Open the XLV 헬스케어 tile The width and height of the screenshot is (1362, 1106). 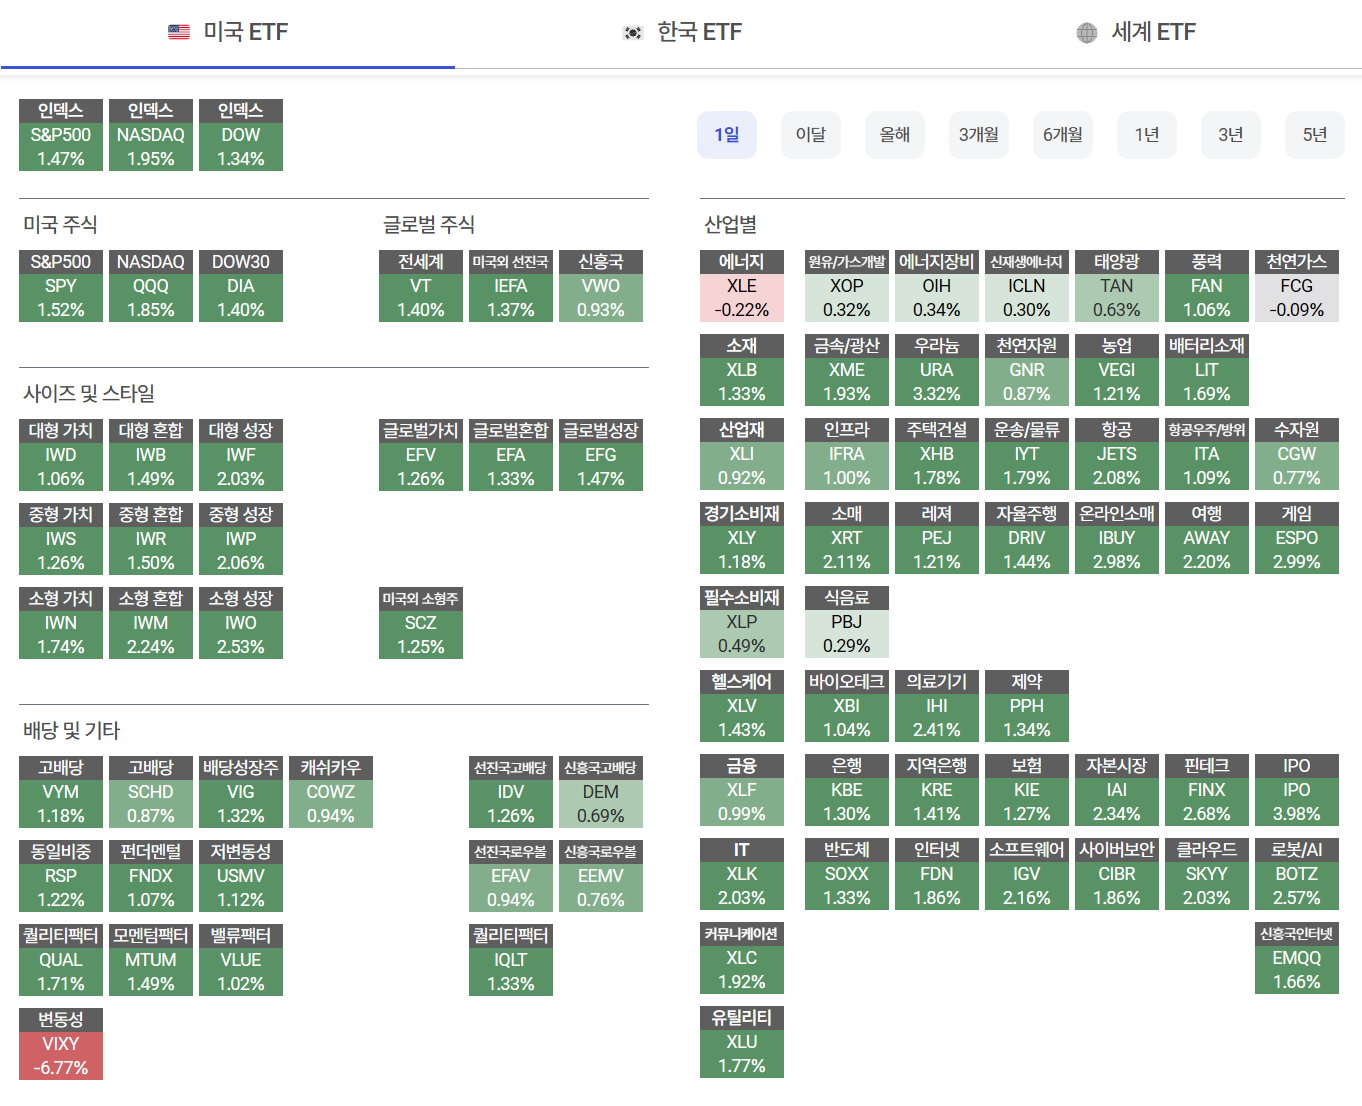pos(742,706)
